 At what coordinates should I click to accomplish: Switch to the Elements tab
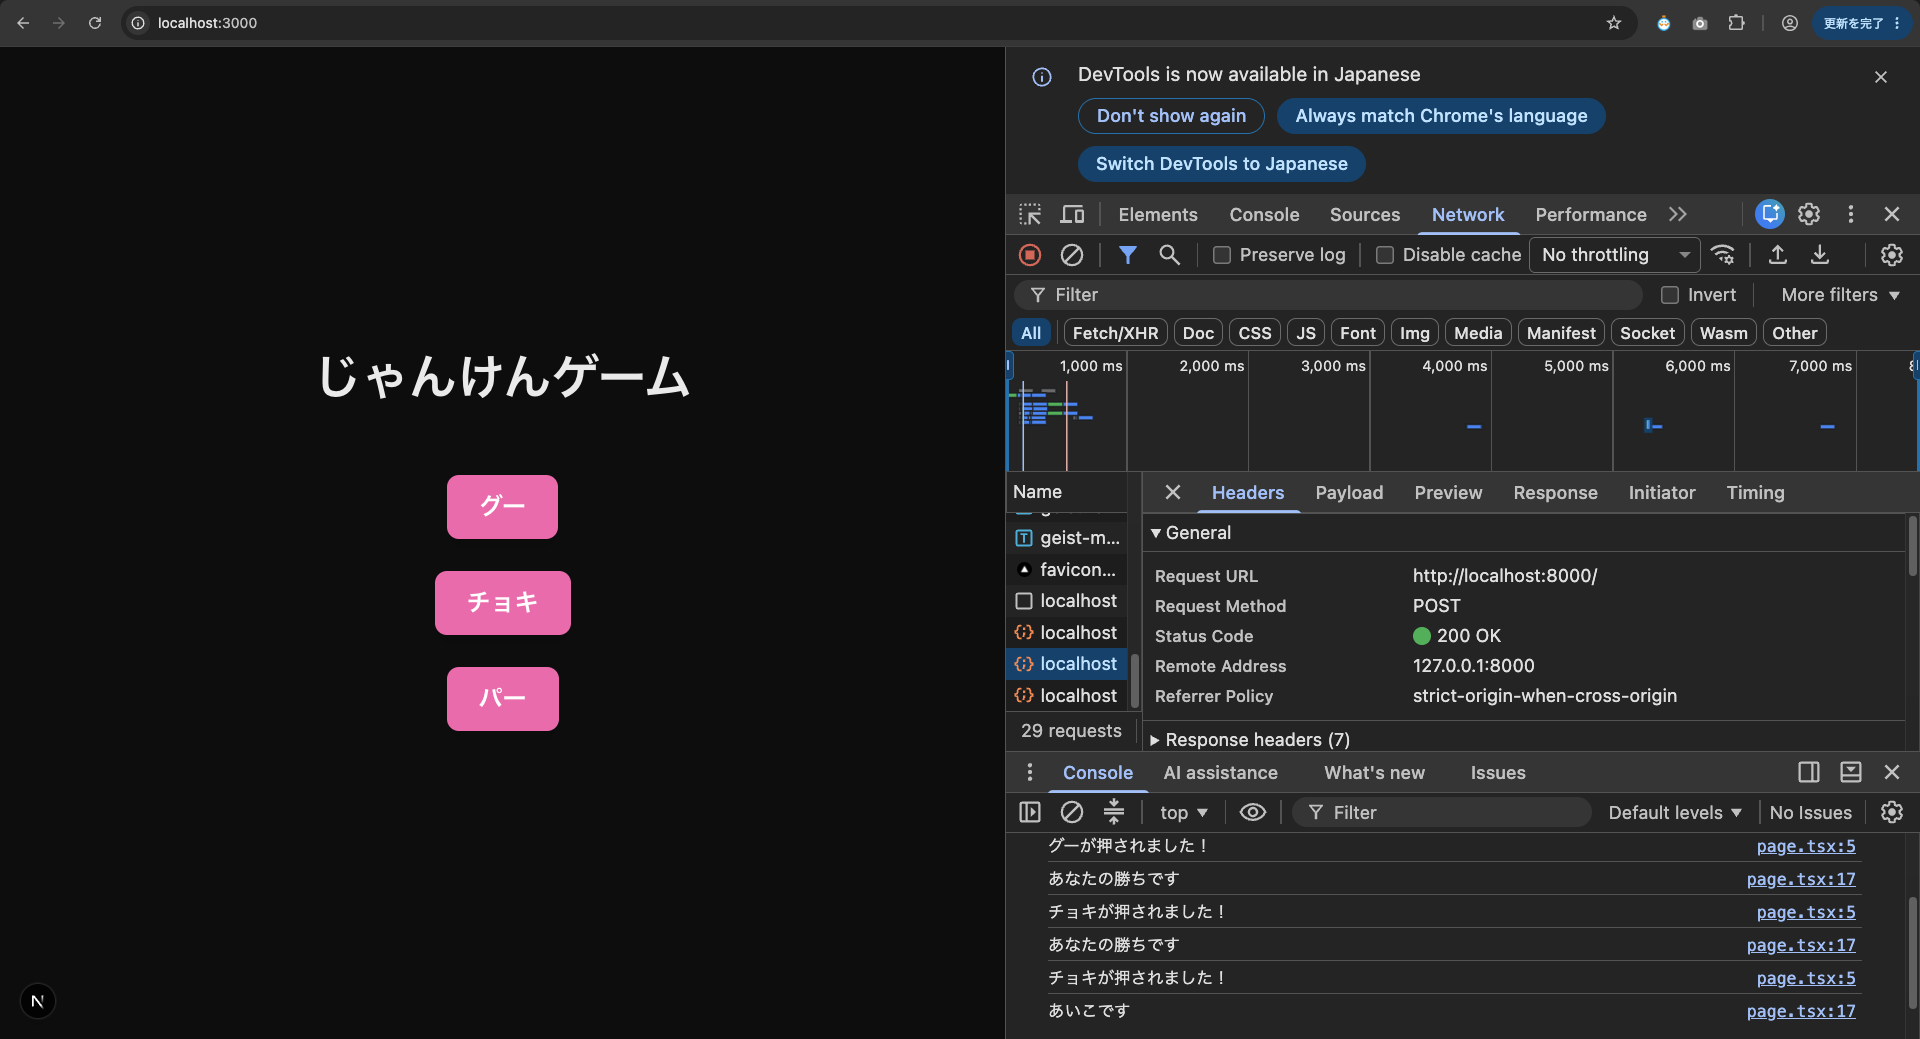coord(1158,215)
